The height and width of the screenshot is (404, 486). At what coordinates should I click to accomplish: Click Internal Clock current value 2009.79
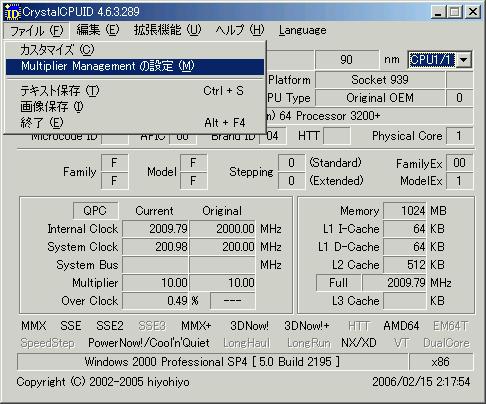[155, 229]
